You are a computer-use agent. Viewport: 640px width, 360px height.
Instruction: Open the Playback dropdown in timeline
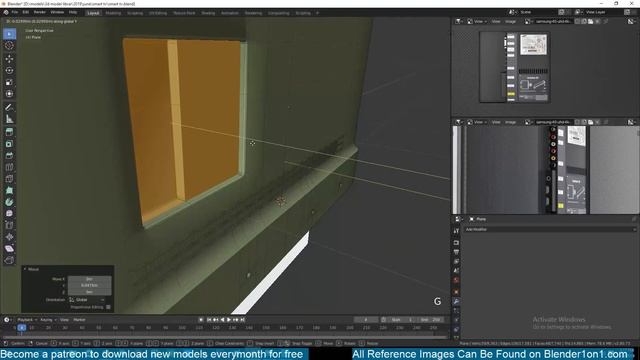pyautogui.click(x=27, y=320)
